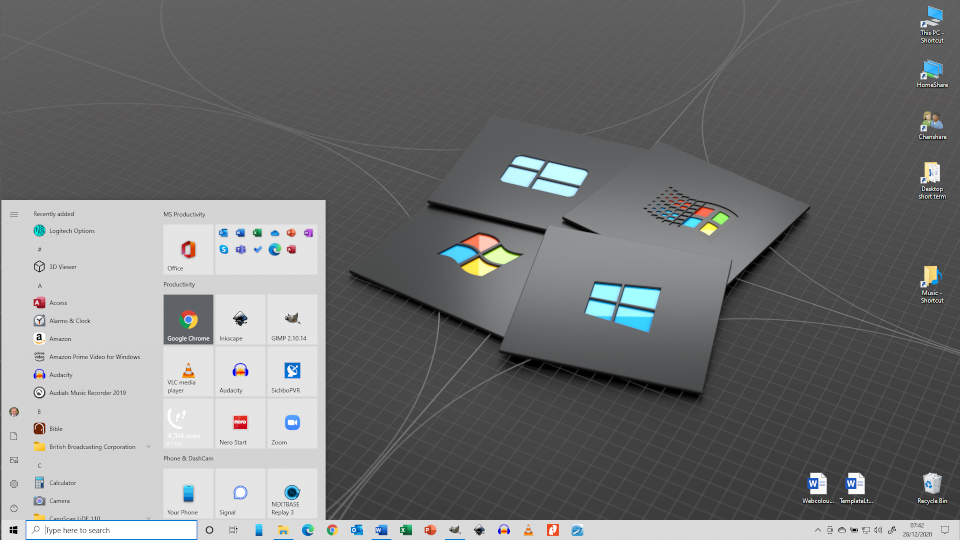Open the Nero Start tile
The height and width of the screenshot is (540, 960).
tap(240, 424)
